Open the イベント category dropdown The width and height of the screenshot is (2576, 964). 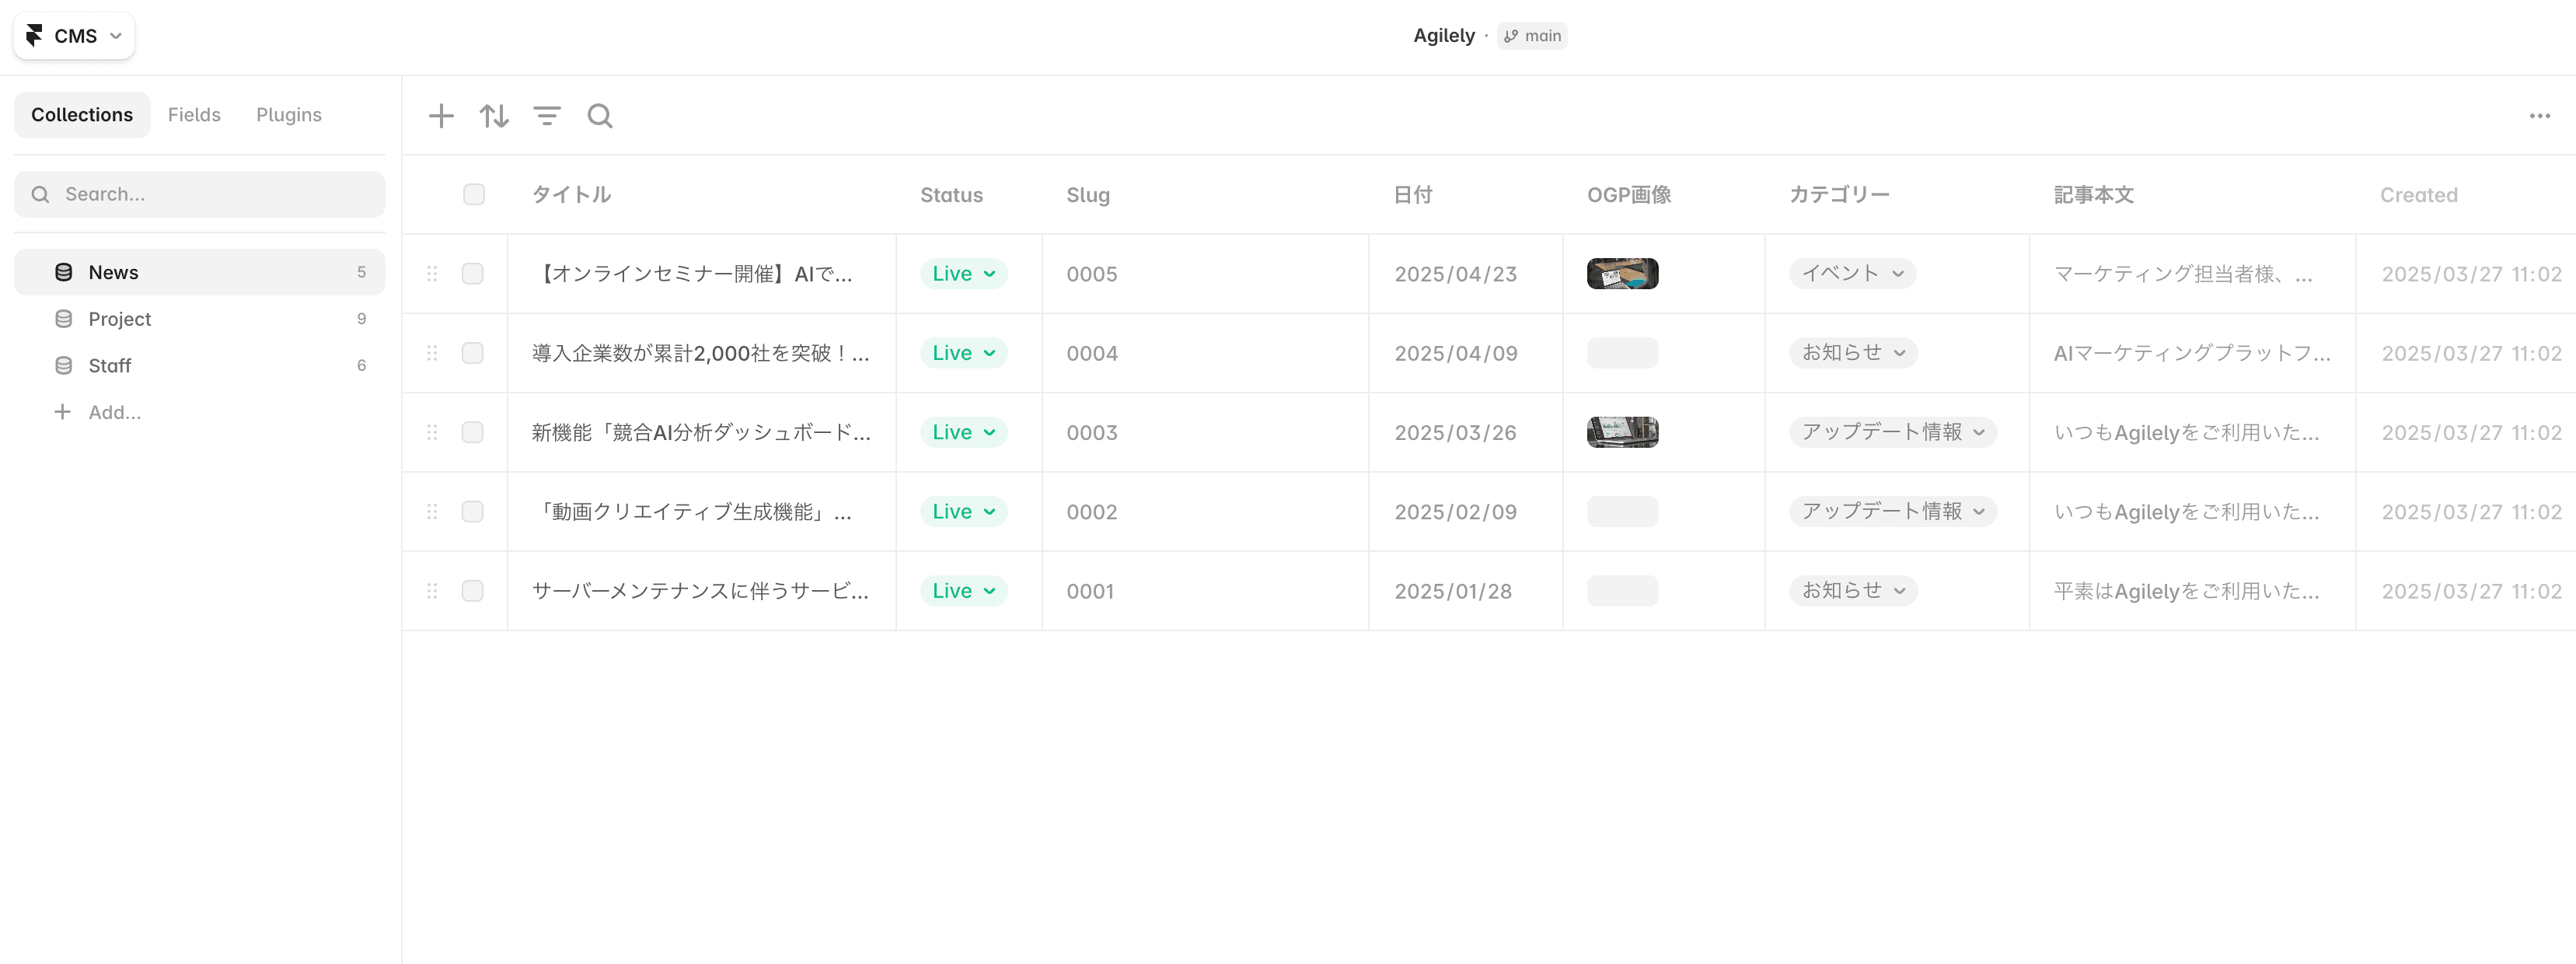click(1852, 274)
